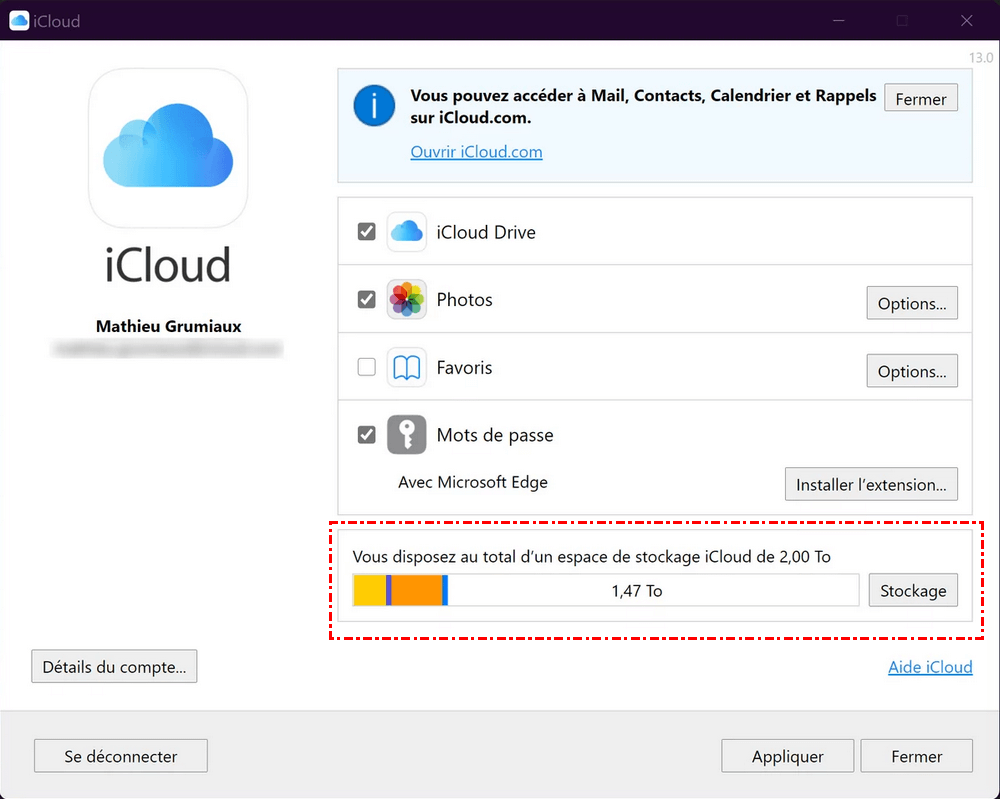Click Installer l'extension button
This screenshot has height=799, width=1000.
coord(870,485)
